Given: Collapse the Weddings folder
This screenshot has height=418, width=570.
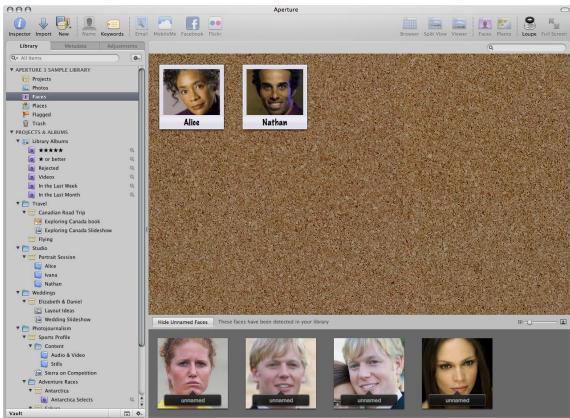Looking at the screenshot, I should (x=17, y=292).
